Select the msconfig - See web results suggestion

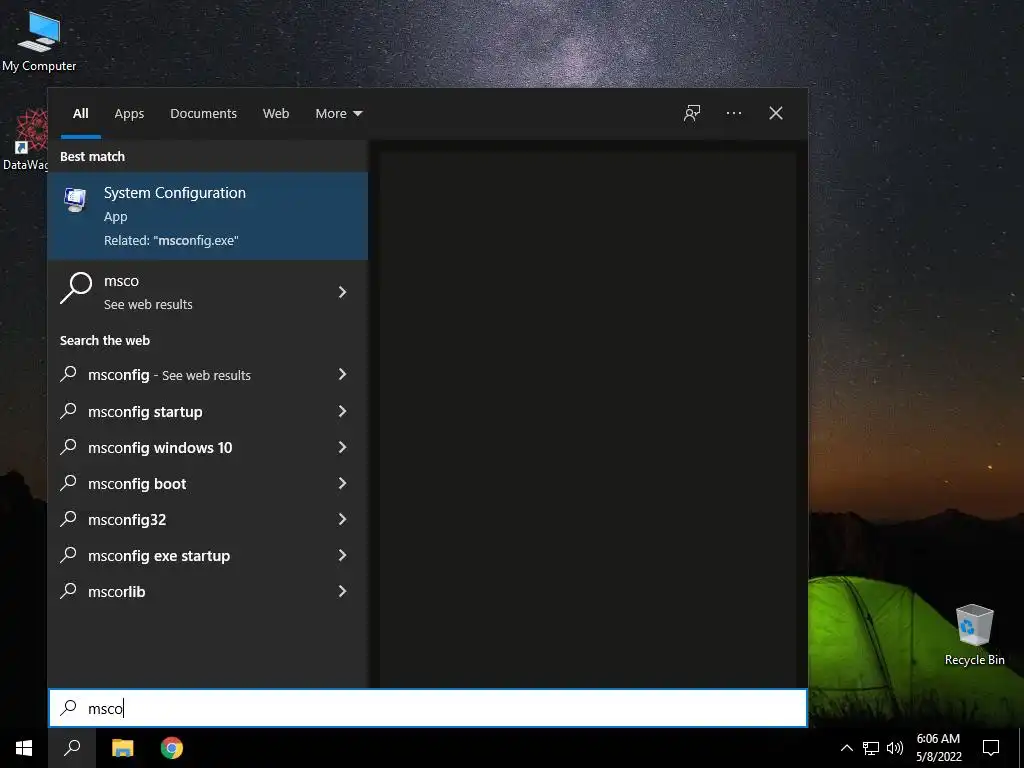208,375
